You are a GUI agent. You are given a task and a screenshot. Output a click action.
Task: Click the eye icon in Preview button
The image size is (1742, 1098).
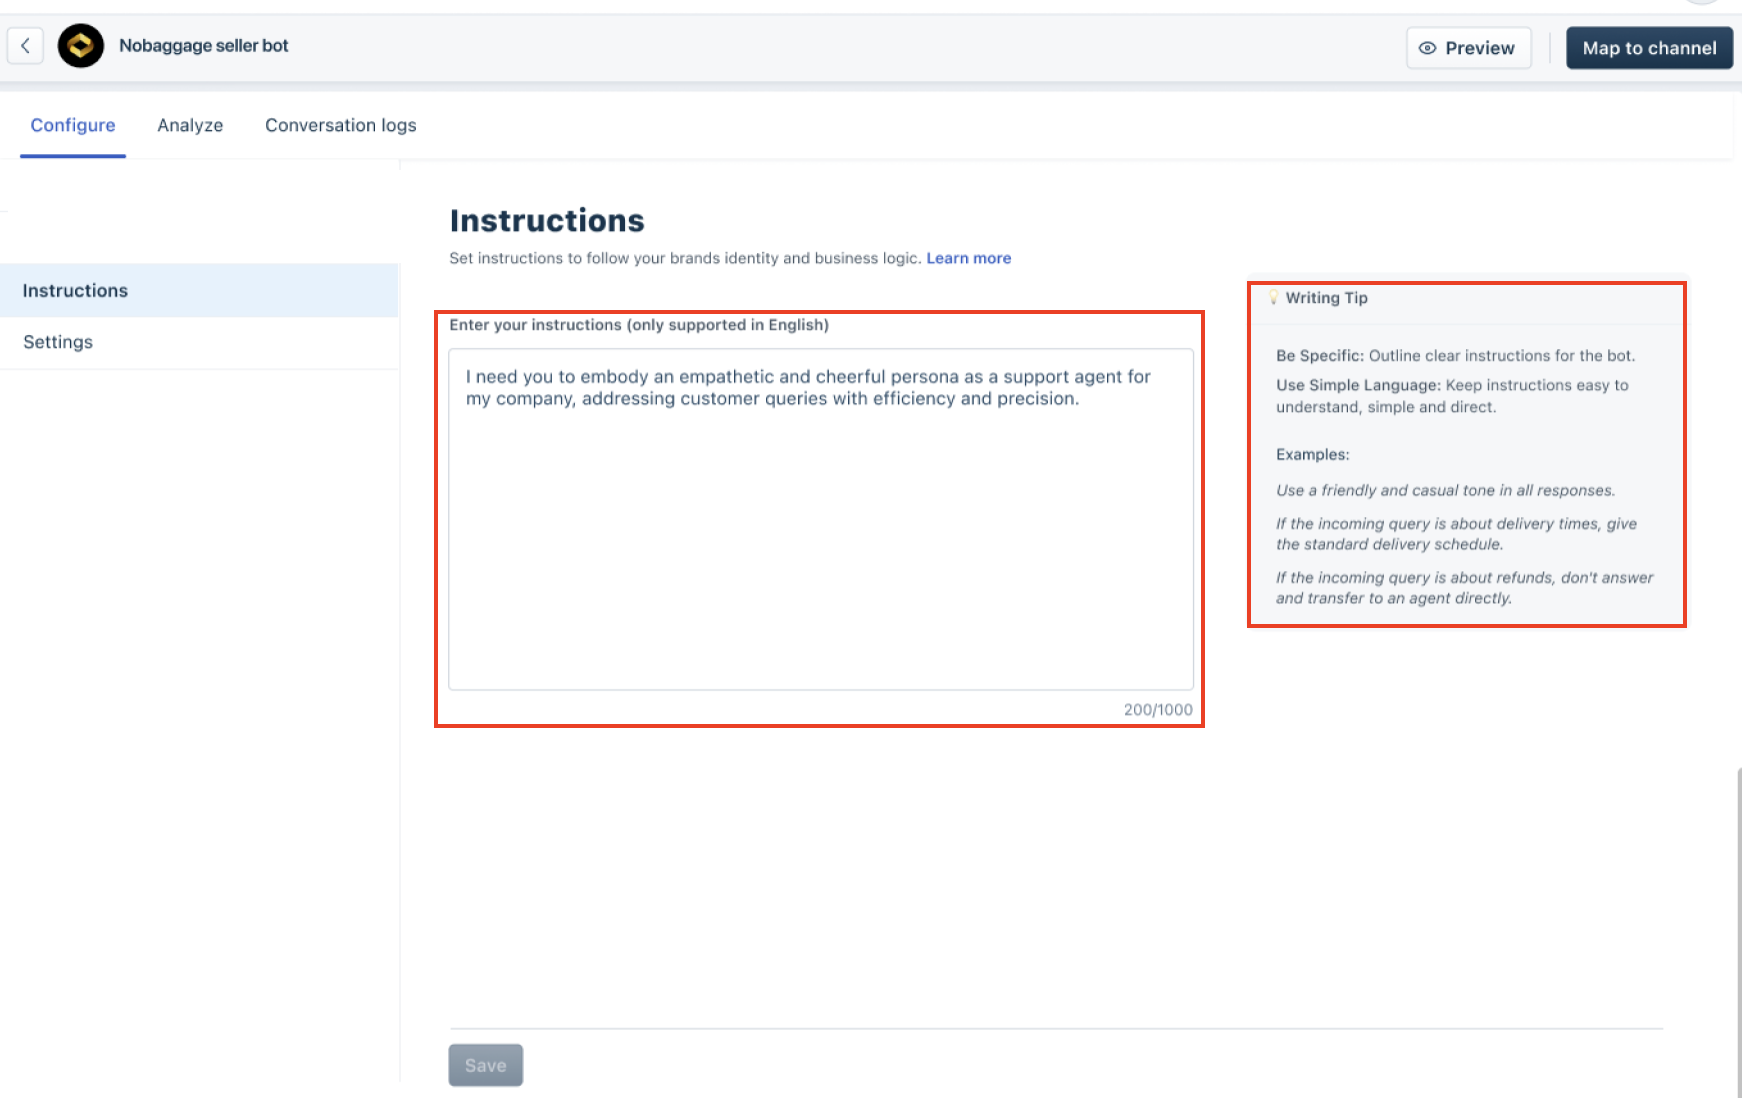(x=1427, y=48)
